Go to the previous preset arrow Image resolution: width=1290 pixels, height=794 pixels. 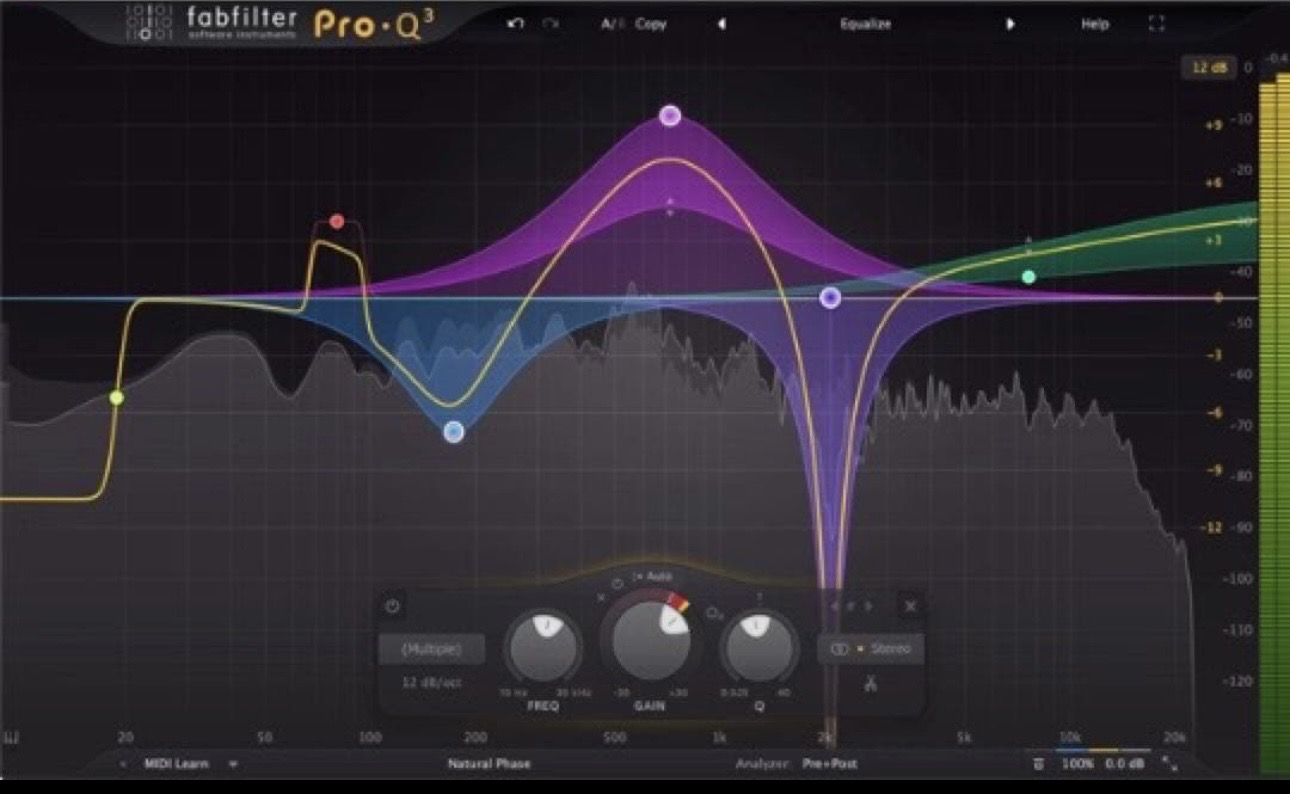pyautogui.click(x=721, y=23)
